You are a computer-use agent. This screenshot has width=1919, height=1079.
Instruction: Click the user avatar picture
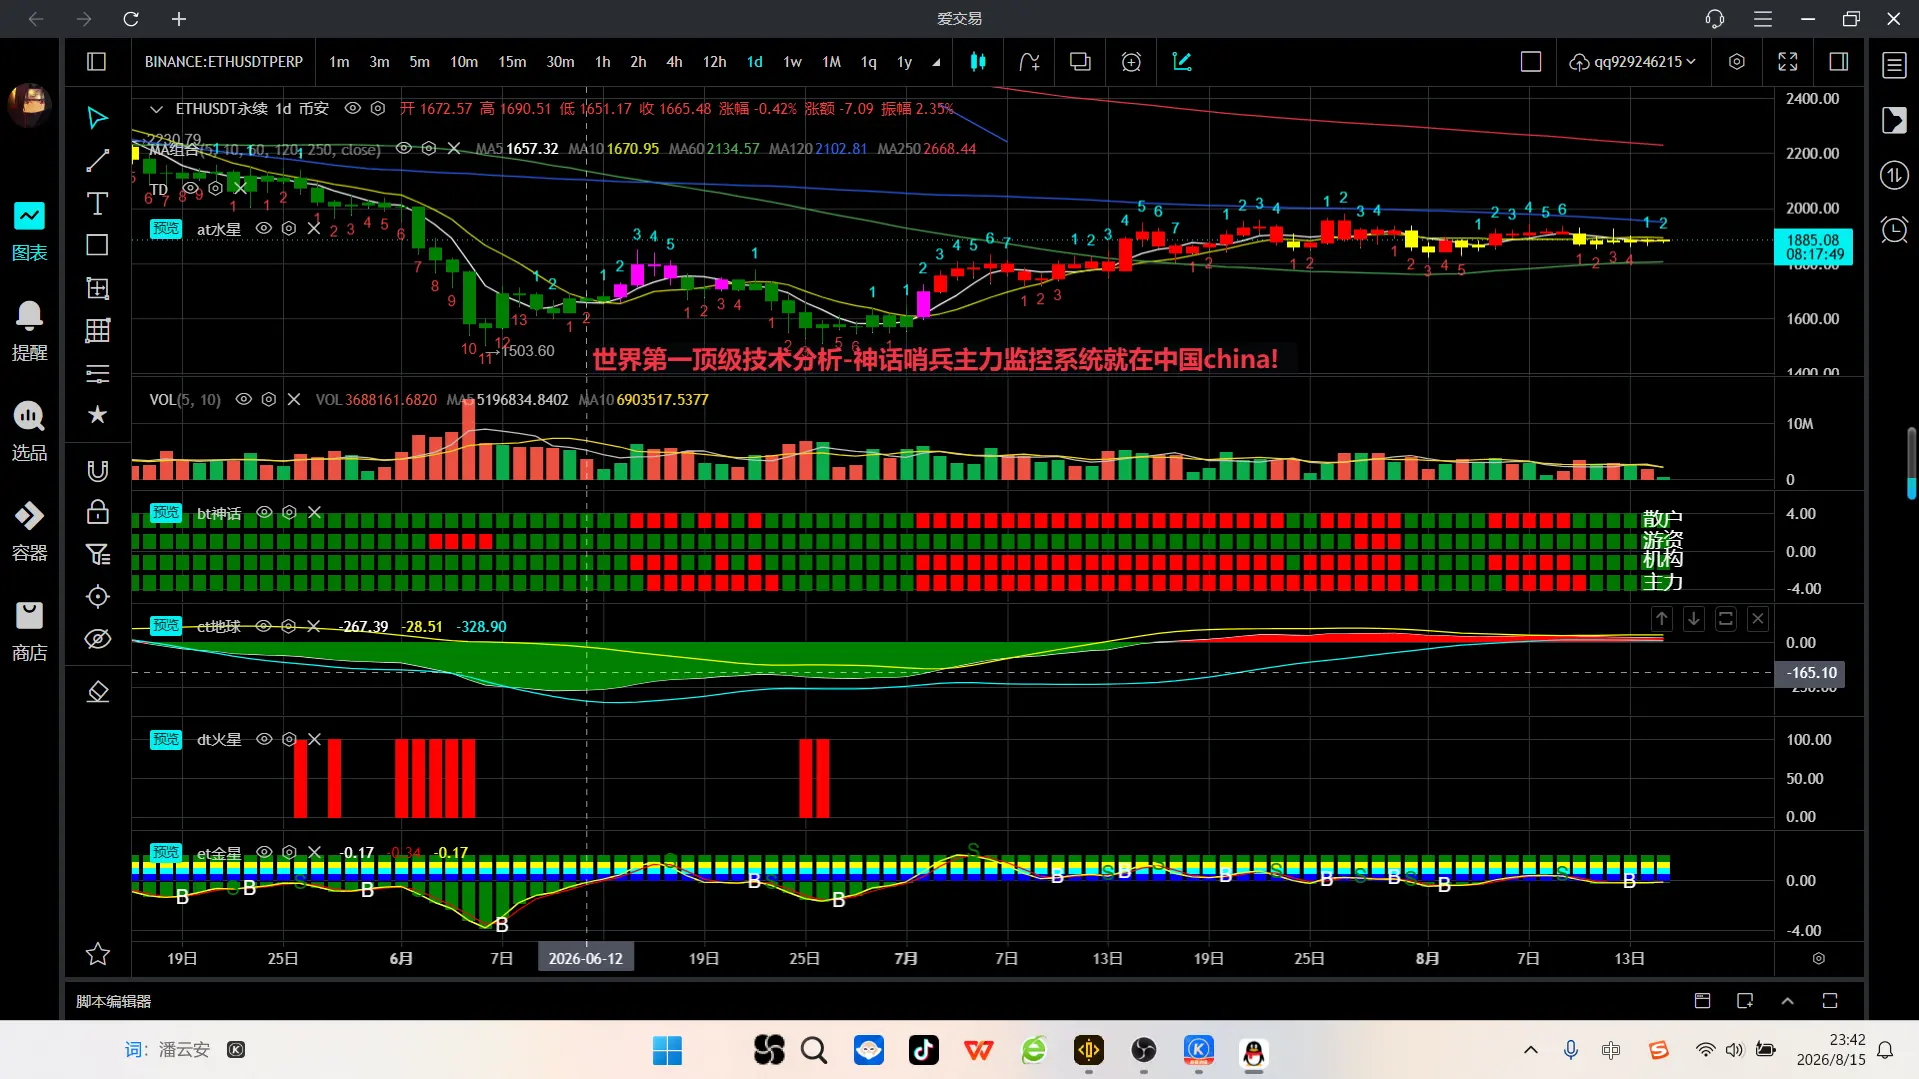[x=29, y=104]
